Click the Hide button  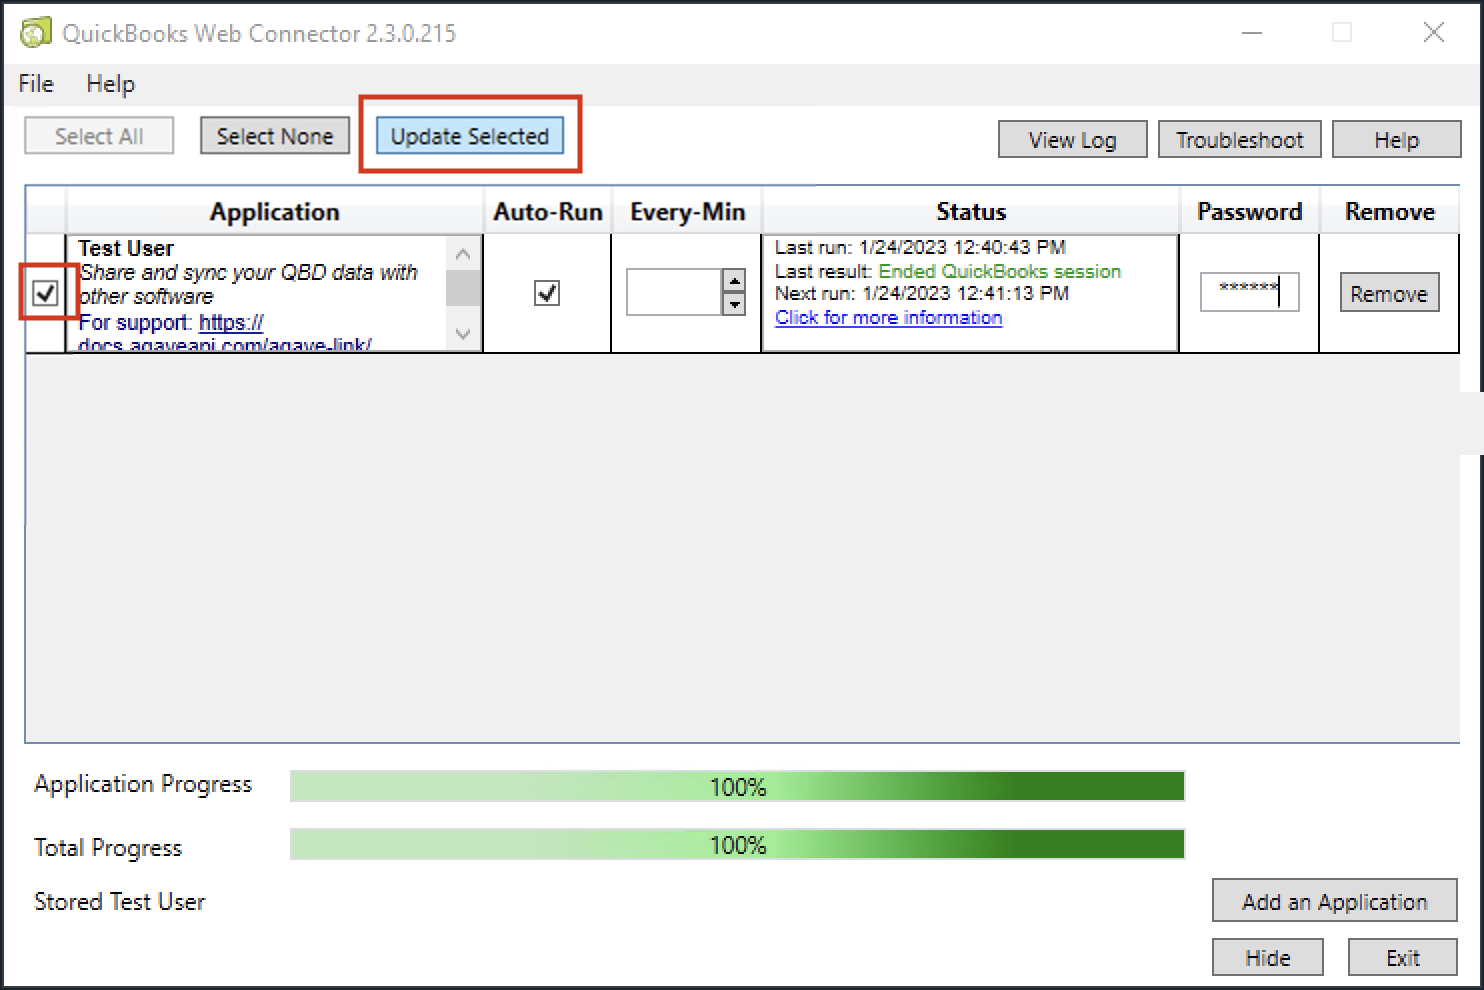pos(1268,957)
